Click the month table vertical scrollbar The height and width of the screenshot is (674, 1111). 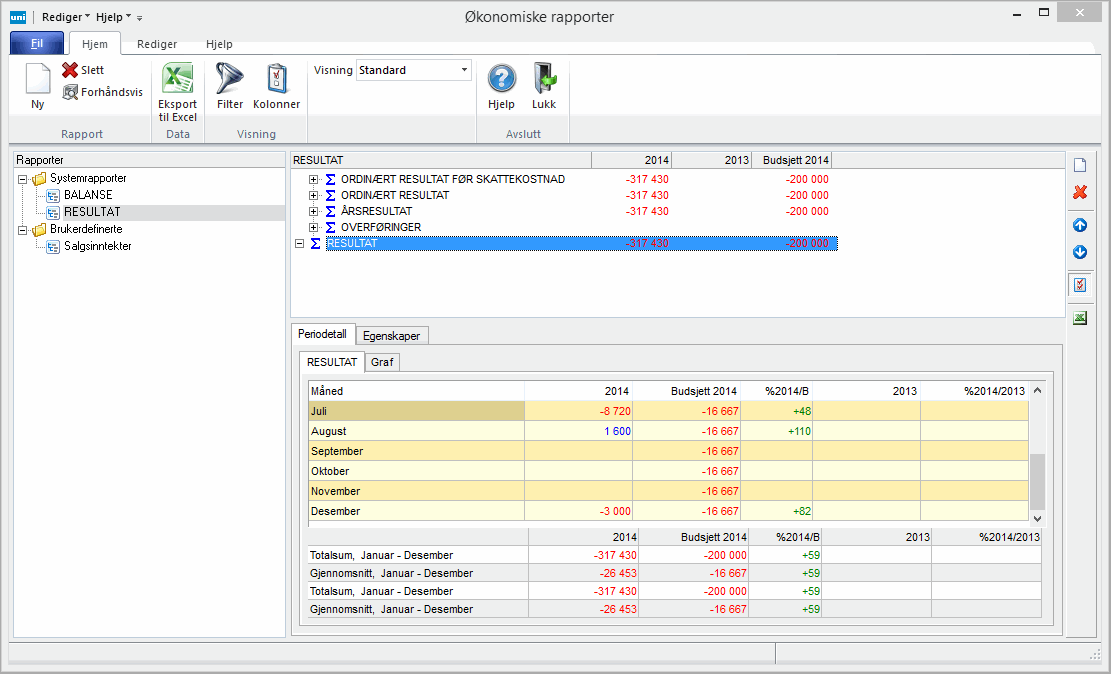[1037, 480]
